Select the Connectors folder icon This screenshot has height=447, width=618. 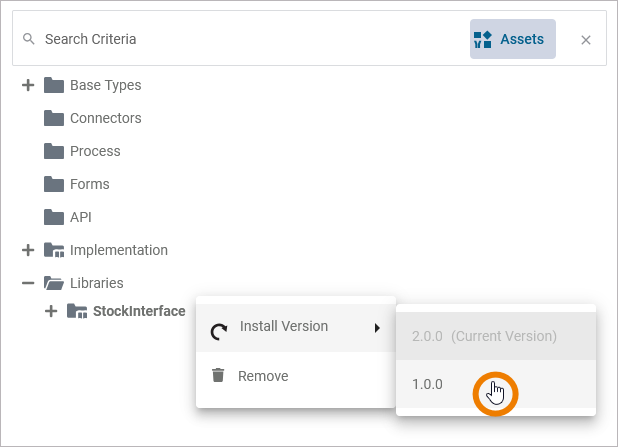[54, 119]
